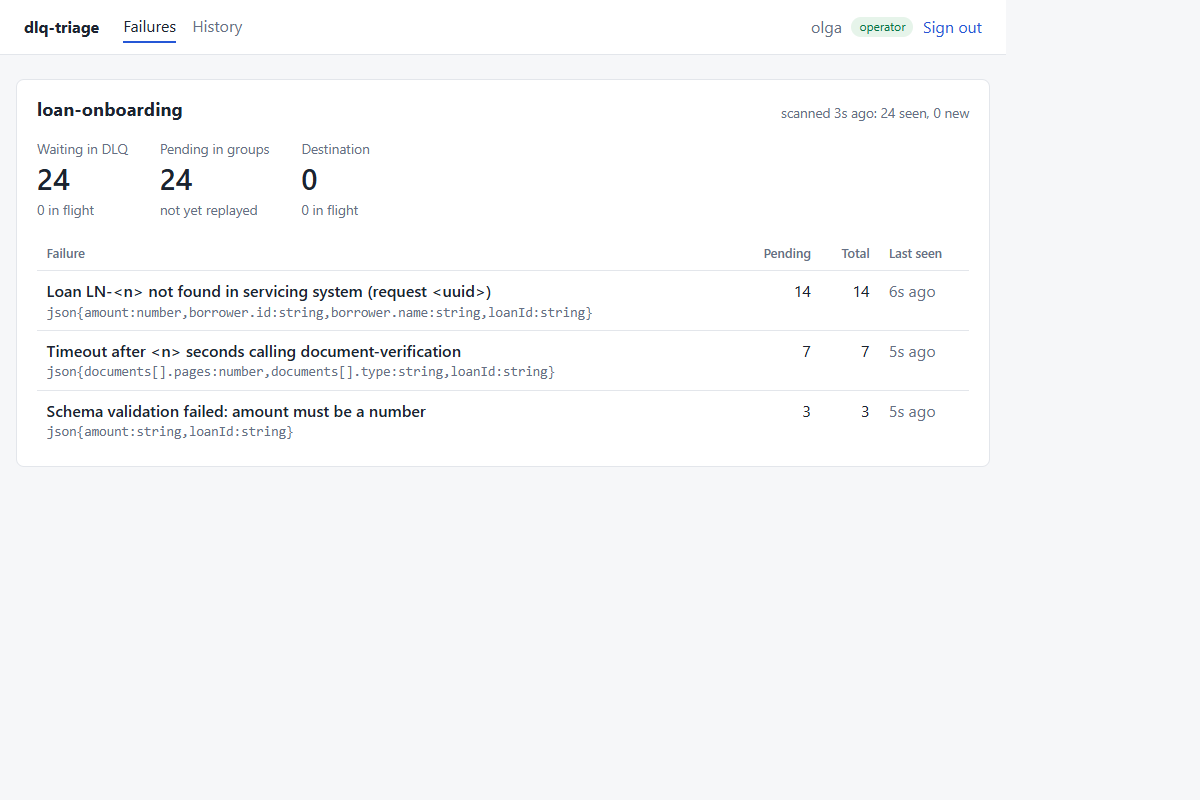Click the Destination count 0
This screenshot has width=1200, height=800.
[x=310, y=180]
